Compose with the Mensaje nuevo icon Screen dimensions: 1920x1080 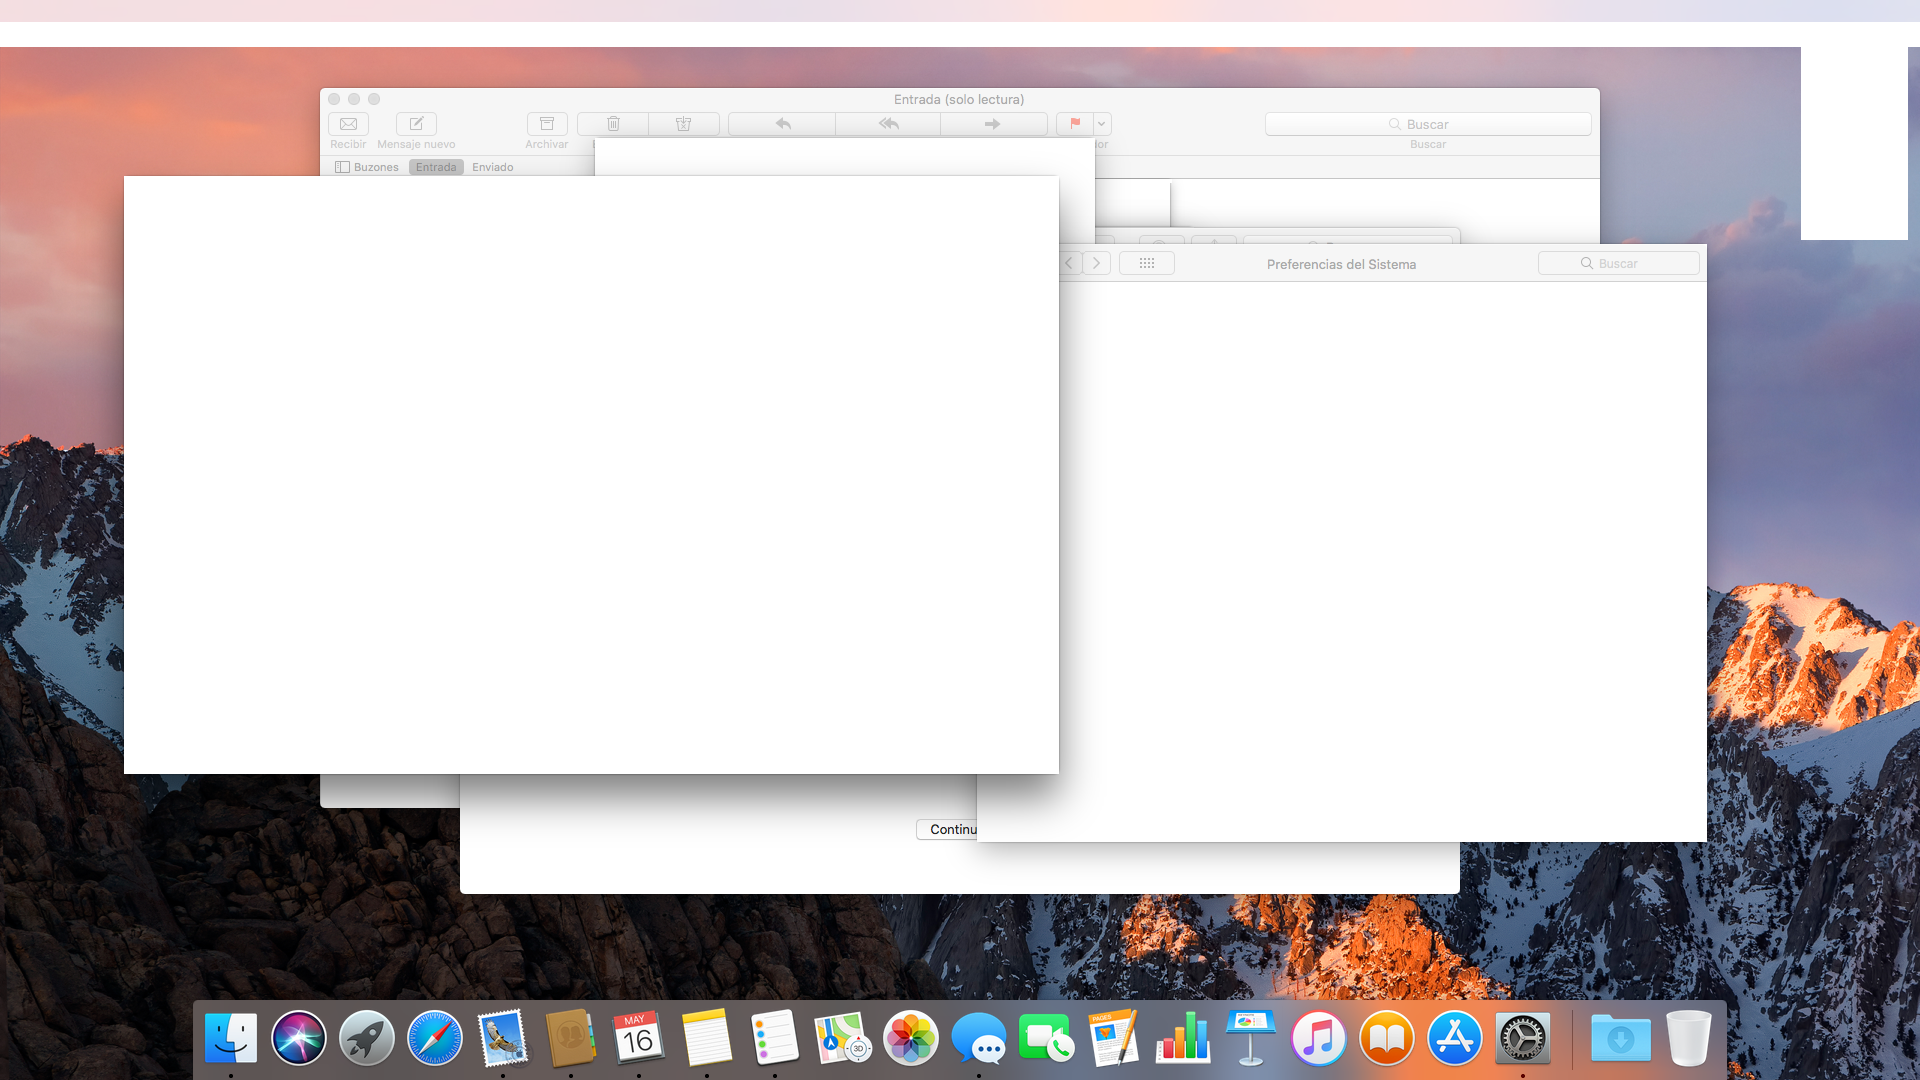pyautogui.click(x=416, y=124)
